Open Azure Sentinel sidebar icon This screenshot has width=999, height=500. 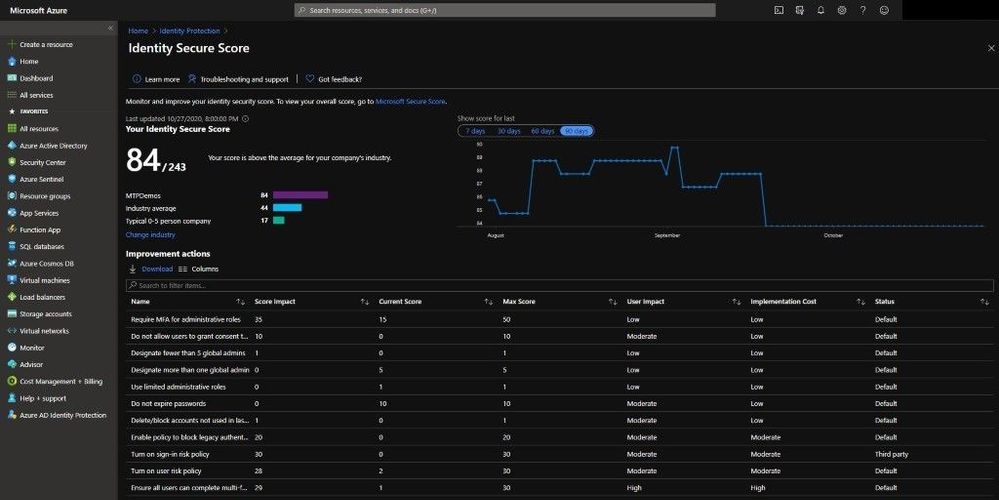tap(11, 179)
